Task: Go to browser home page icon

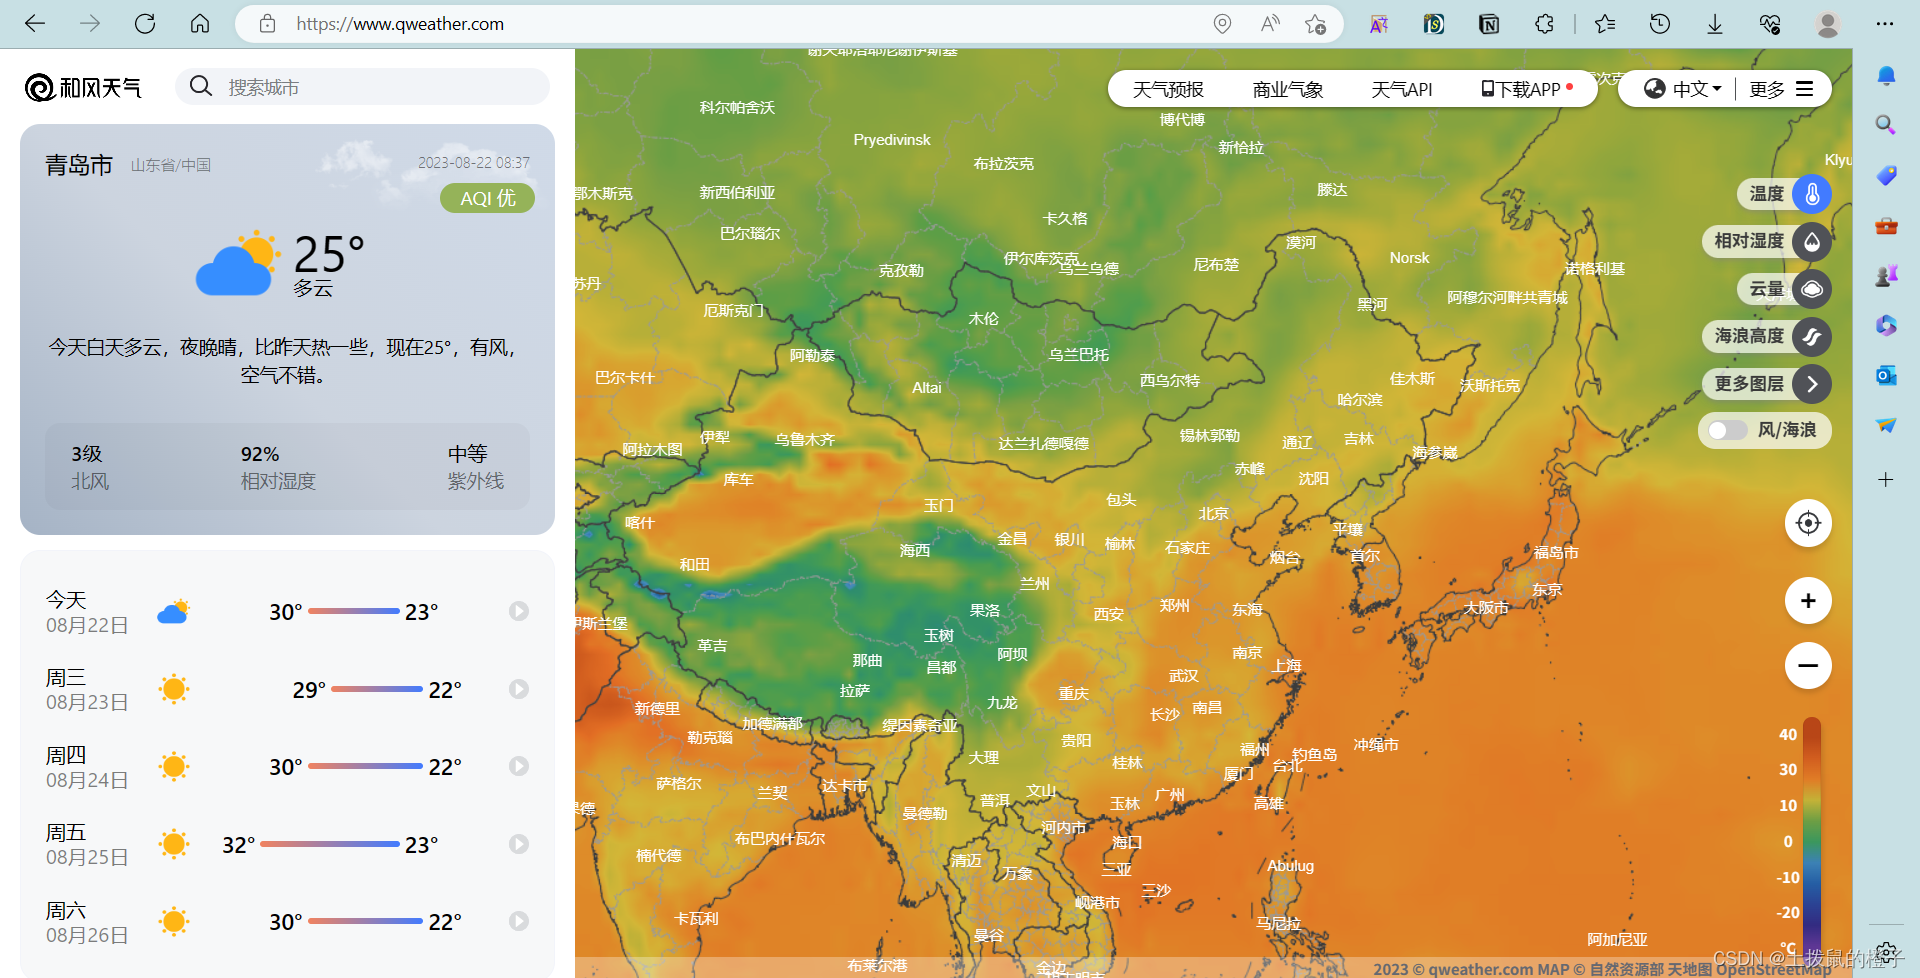Action: pyautogui.click(x=200, y=24)
